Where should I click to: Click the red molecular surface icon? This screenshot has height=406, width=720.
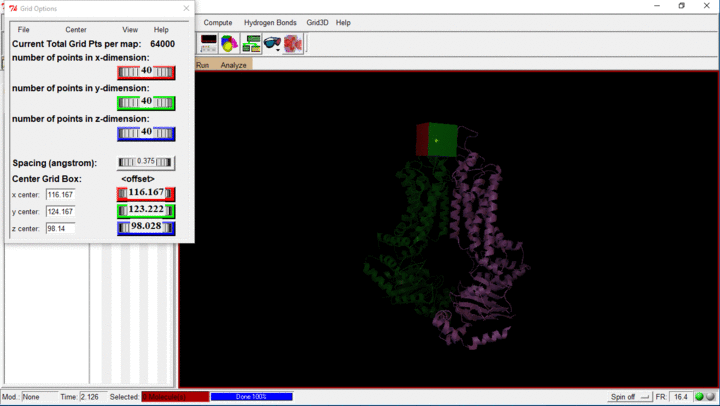pyautogui.click(x=293, y=43)
